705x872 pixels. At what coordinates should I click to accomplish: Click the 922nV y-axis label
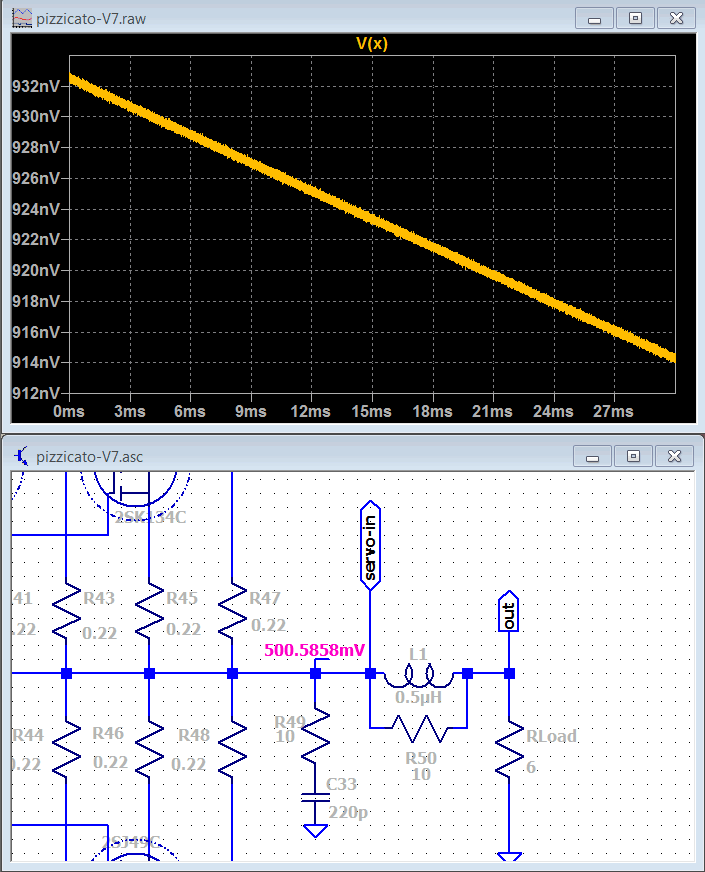(36, 239)
